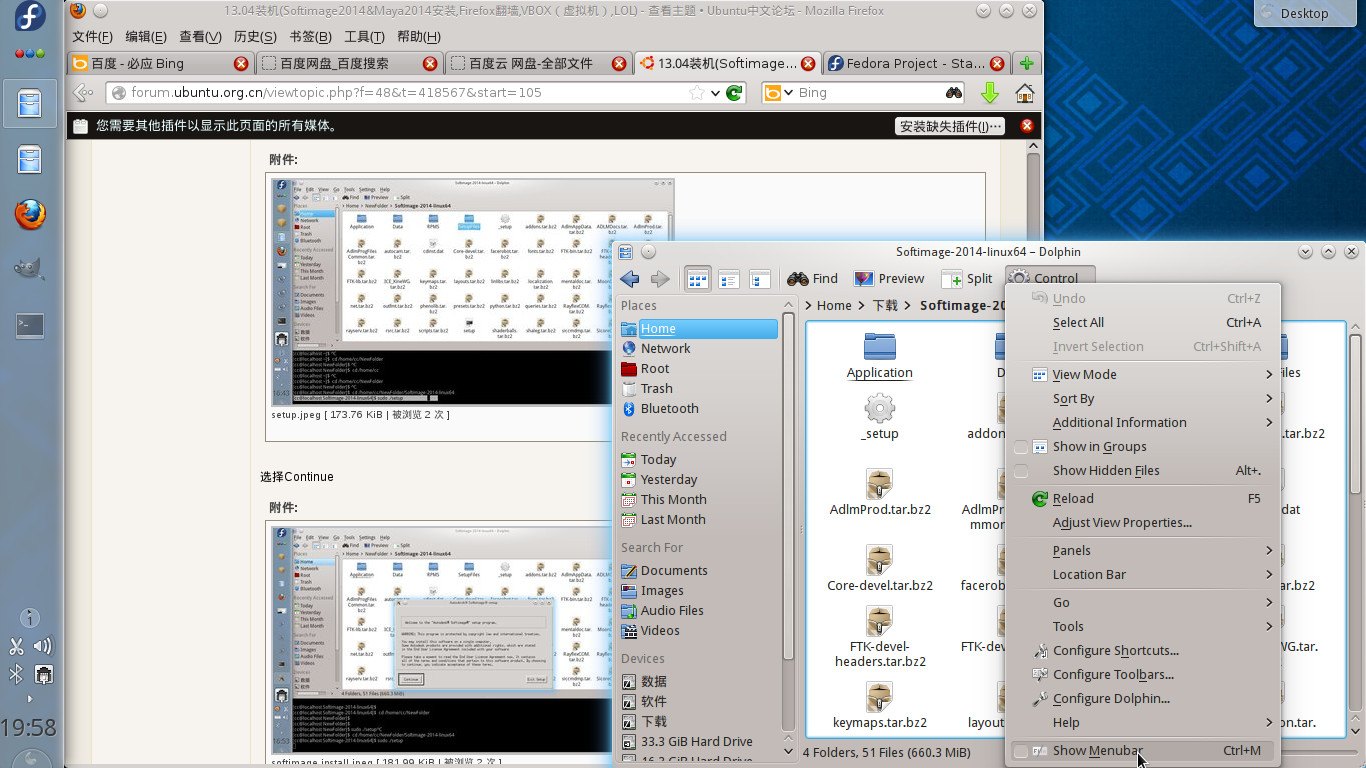
Task: Expand Go submenu
Action: pos(1144,602)
